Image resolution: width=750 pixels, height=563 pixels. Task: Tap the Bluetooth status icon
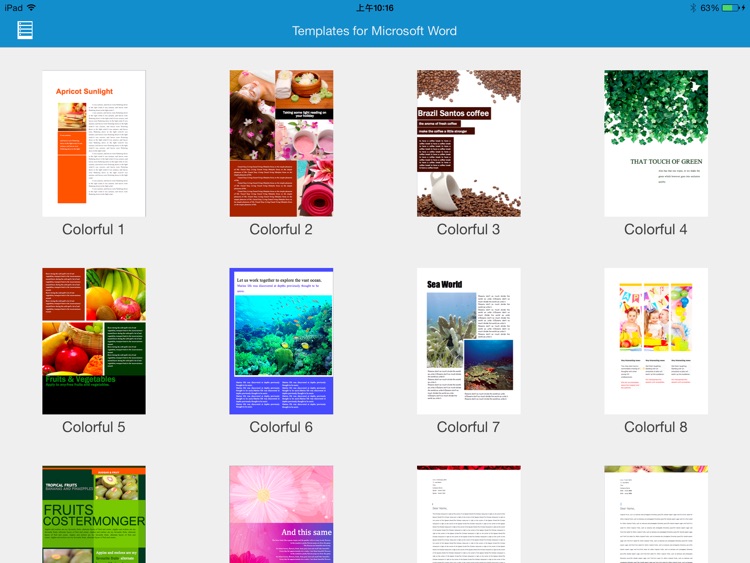point(693,8)
